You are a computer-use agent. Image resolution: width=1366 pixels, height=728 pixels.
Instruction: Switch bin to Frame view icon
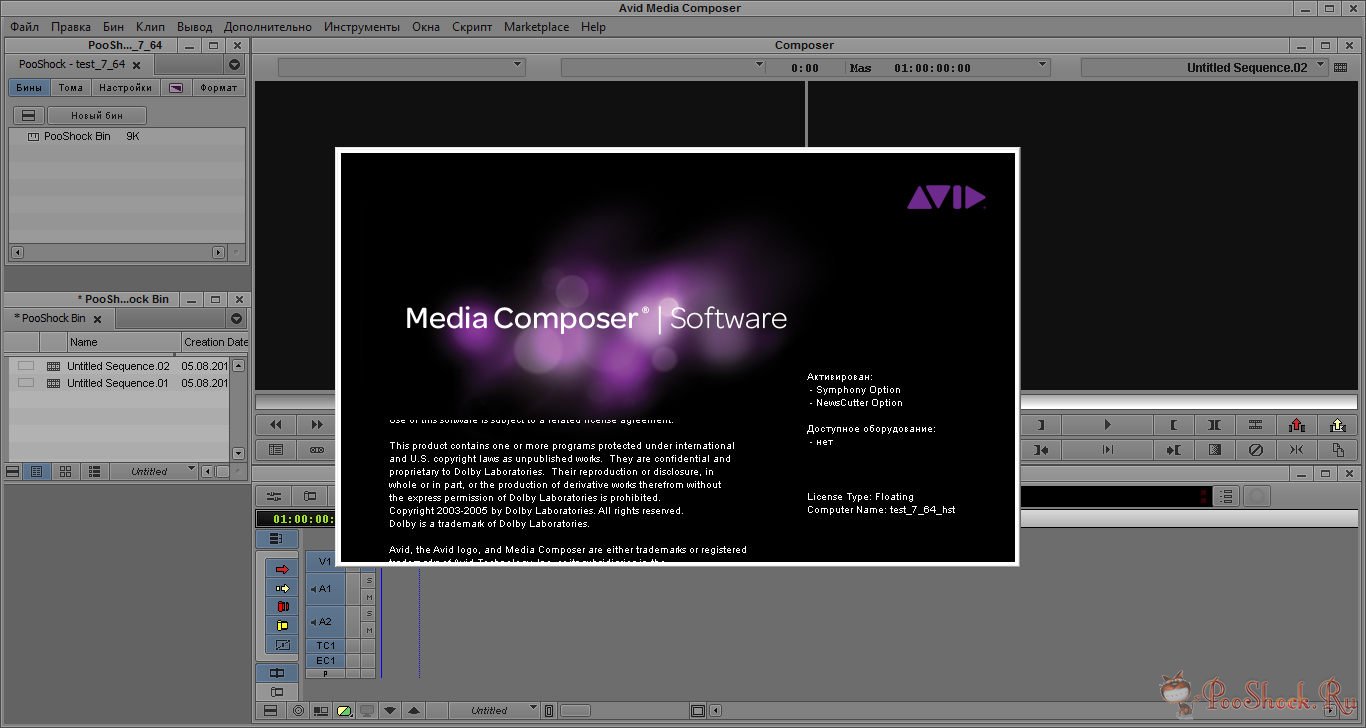click(65, 471)
